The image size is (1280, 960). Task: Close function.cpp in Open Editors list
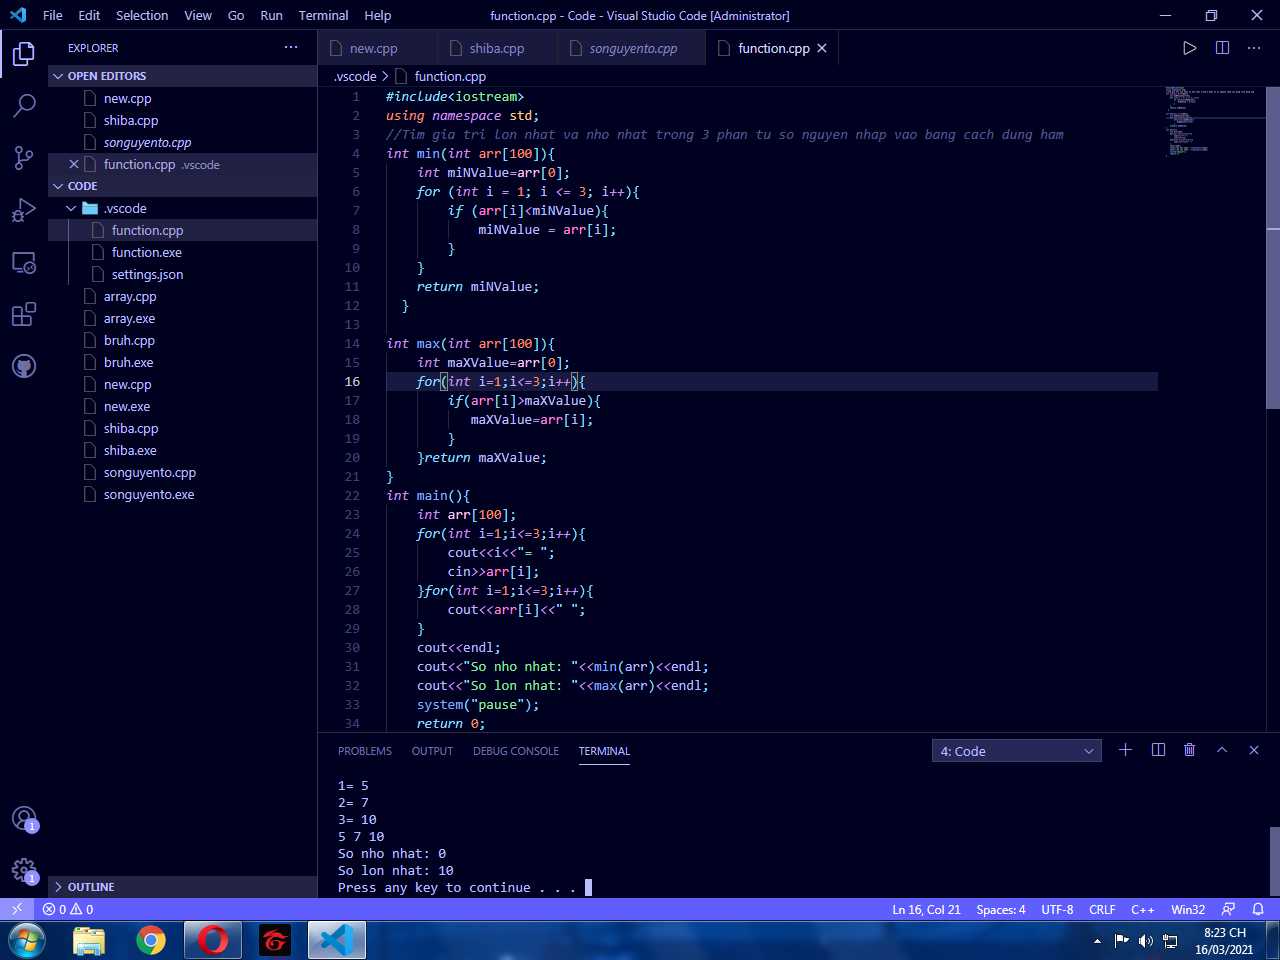74,164
